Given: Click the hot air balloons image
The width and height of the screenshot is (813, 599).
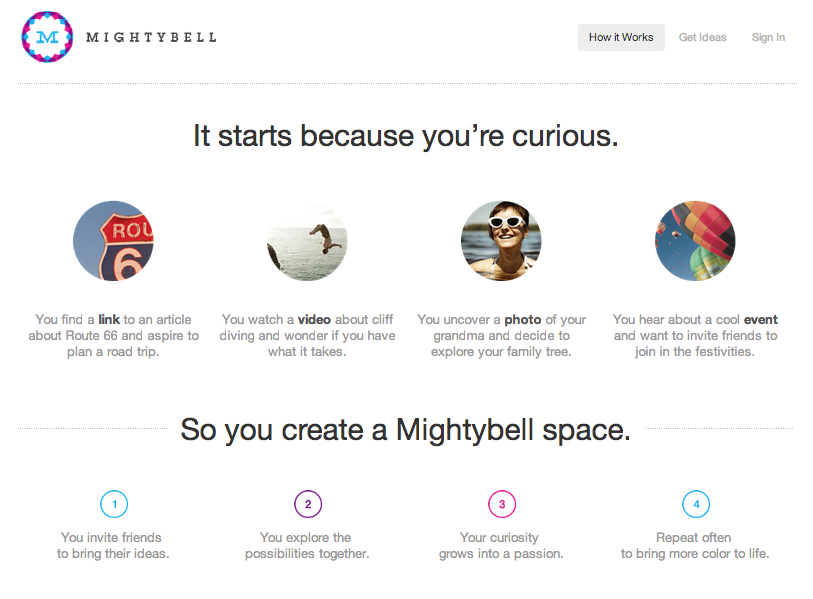Looking at the screenshot, I should [x=695, y=241].
